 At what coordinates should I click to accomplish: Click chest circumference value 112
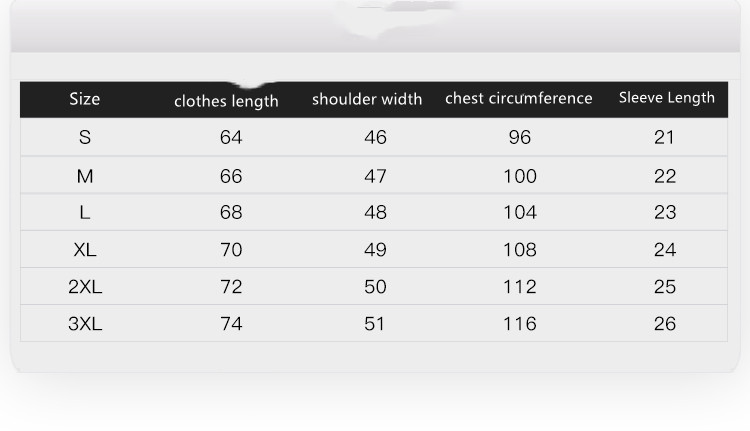(520, 287)
